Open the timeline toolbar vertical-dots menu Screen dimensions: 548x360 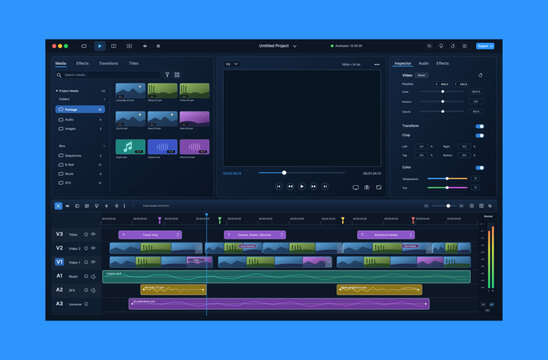point(124,206)
